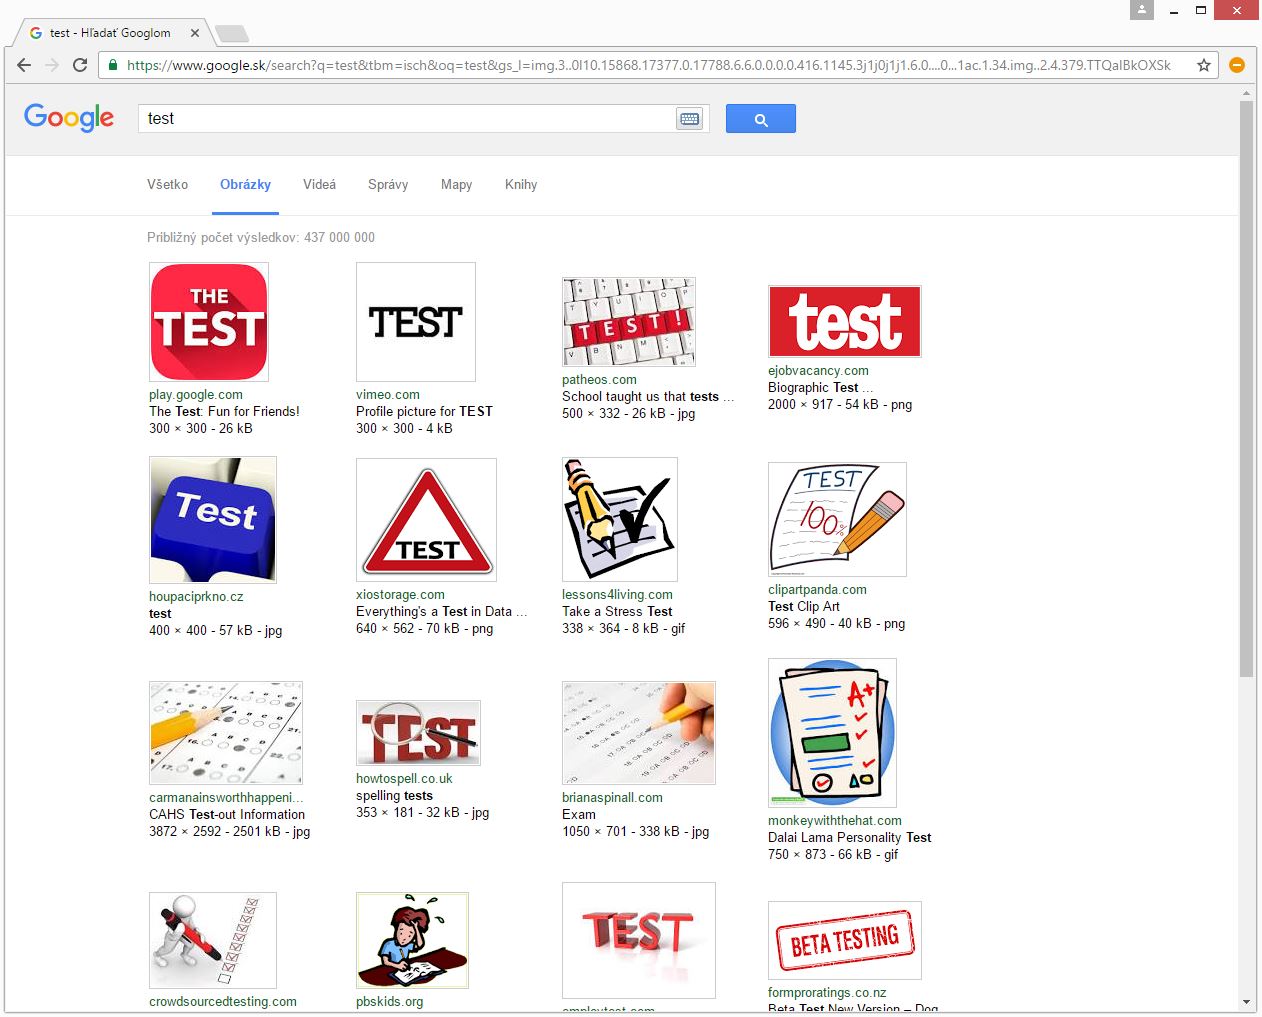Open the howtospell magnifier TEST thumbnail
The width and height of the screenshot is (1262, 1017).
(x=418, y=733)
